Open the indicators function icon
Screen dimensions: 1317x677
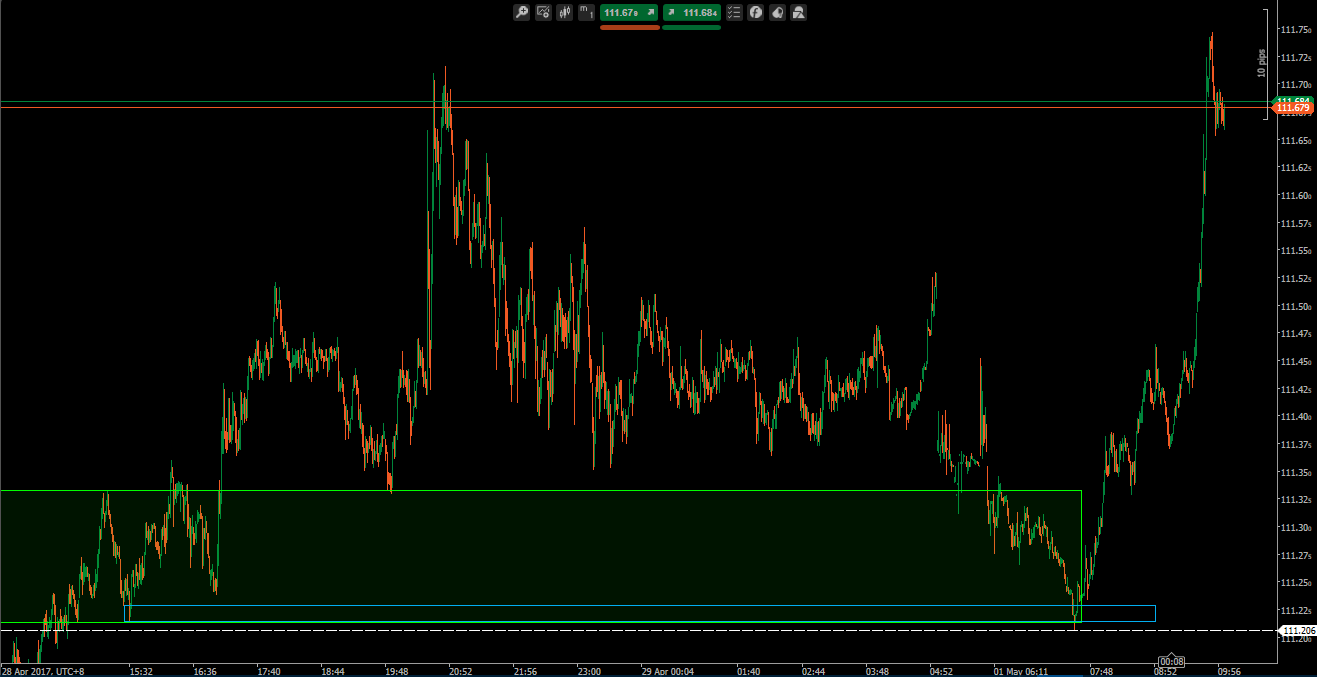point(756,12)
